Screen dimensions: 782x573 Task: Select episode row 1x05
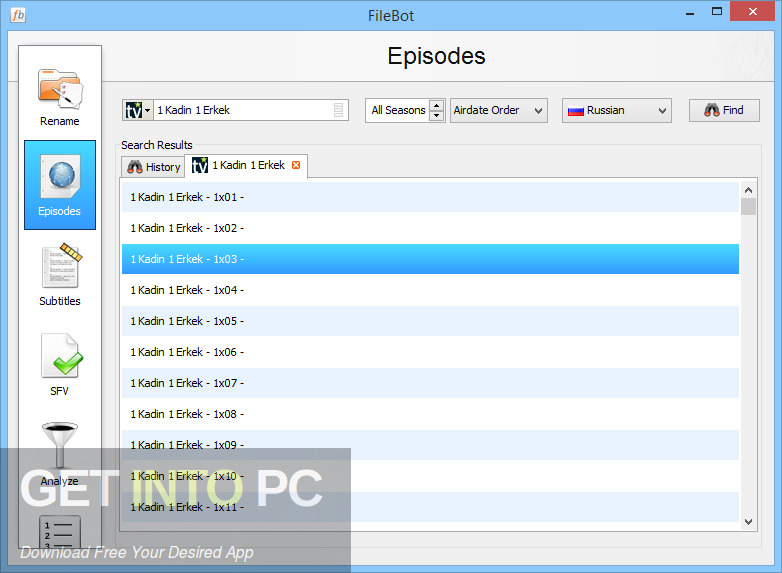(x=430, y=321)
